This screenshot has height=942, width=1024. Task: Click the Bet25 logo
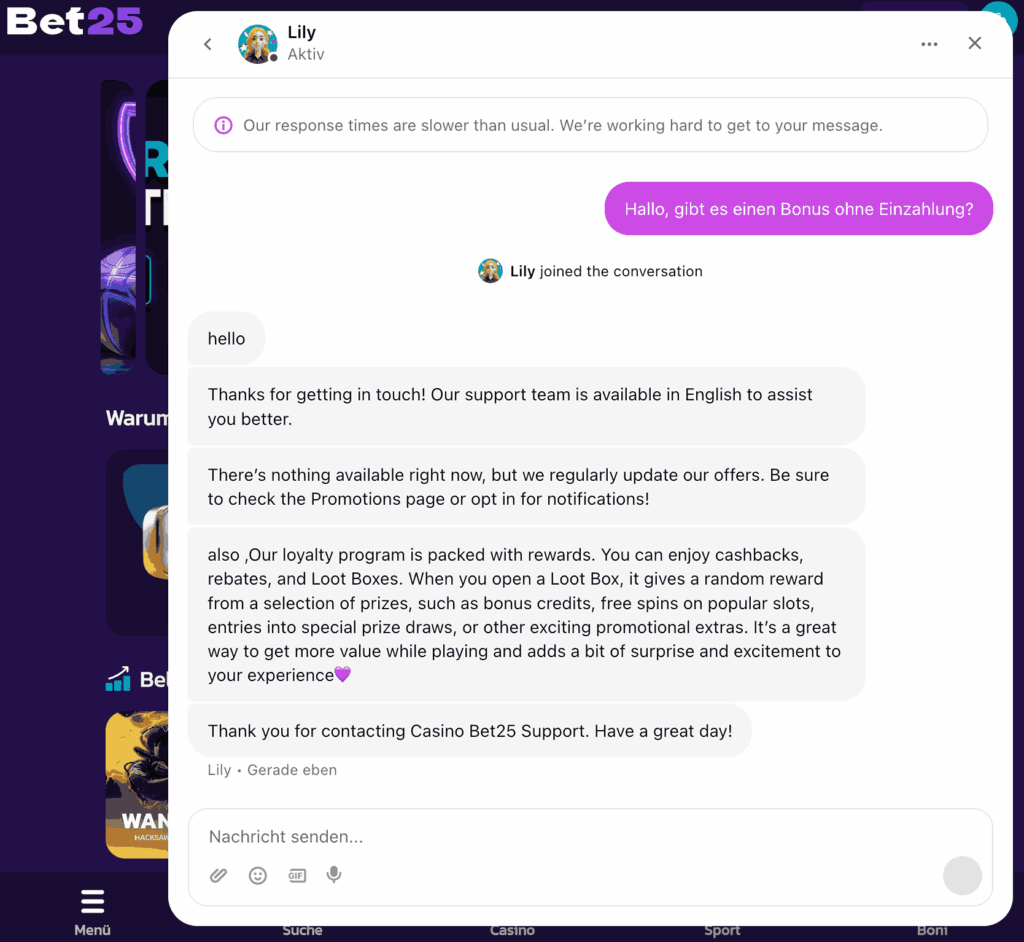click(x=74, y=22)
